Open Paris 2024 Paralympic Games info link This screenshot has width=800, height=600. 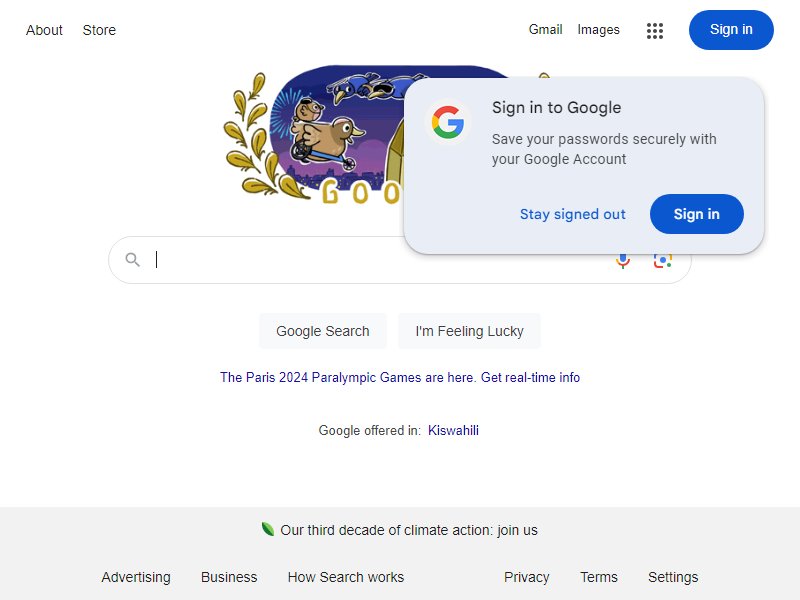pyautogui.click(x=399, y=377)
